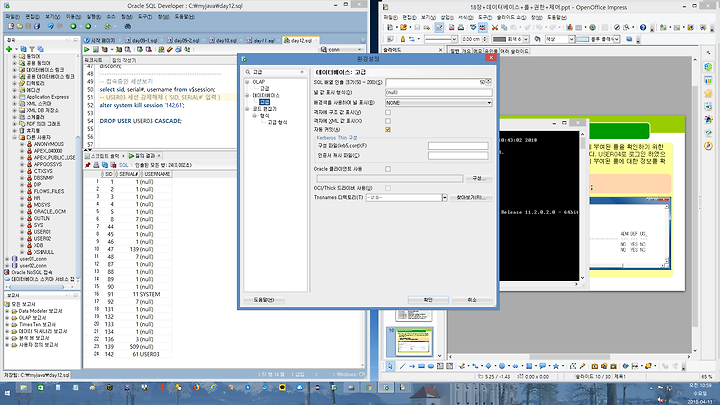Image resolution: width=720 pixels, height=405 pixels.
Task: Switch to the day09-1.sql tab
Action: (x=144, y=40)
